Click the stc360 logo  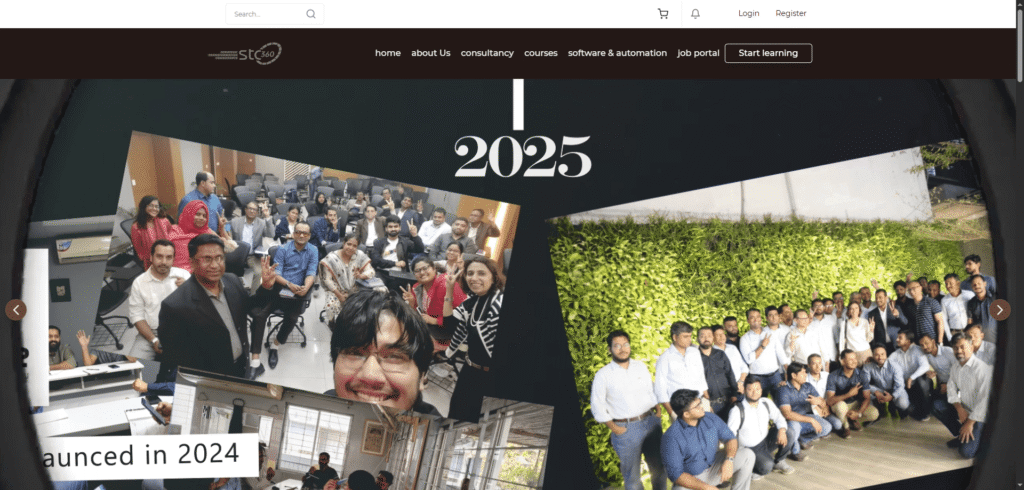point(245,54)
